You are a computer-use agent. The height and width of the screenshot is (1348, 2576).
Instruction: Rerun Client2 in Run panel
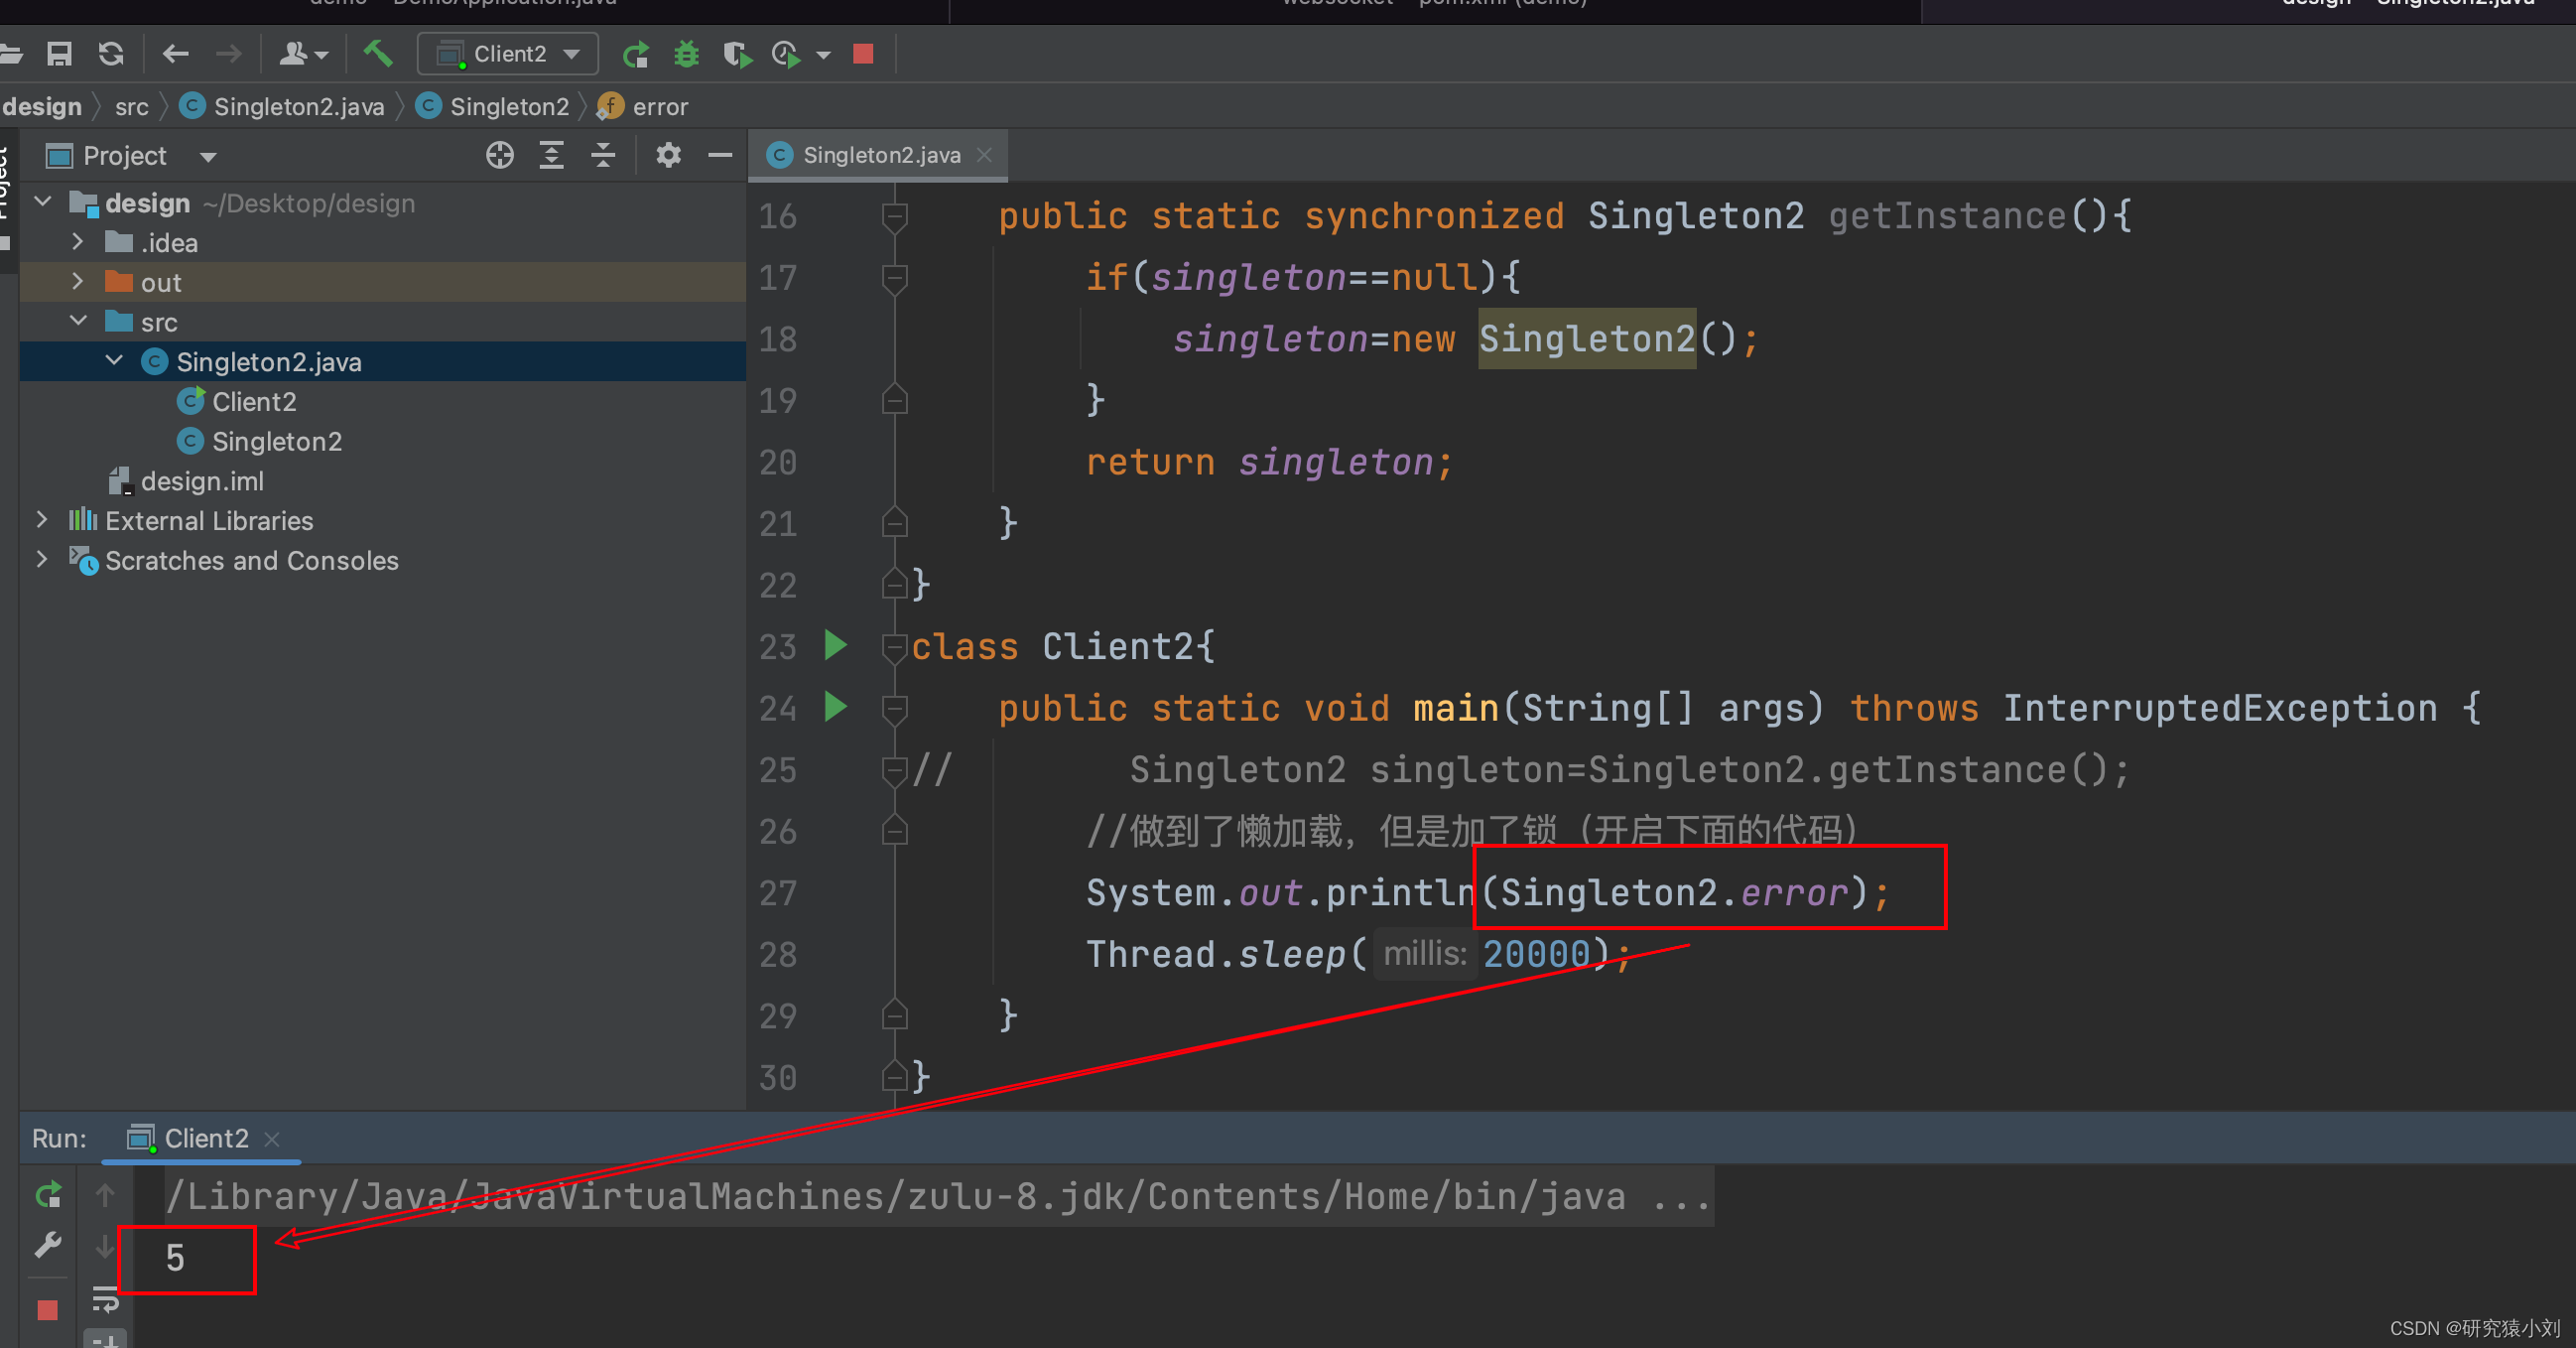point(48,1195)
